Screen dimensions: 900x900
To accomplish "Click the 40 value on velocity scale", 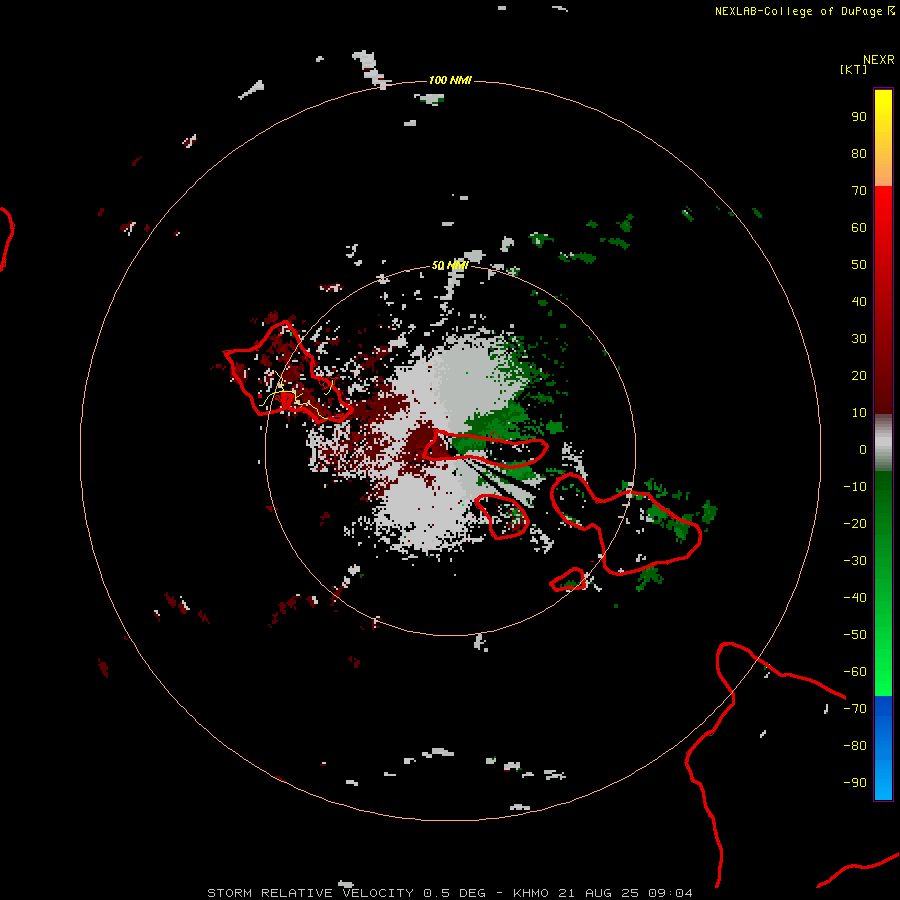I will (859, 302).
